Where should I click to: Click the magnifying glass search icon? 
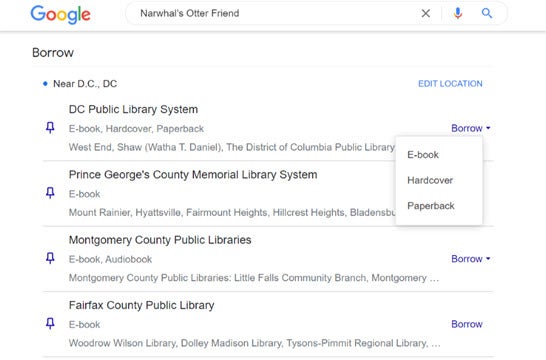487,14
